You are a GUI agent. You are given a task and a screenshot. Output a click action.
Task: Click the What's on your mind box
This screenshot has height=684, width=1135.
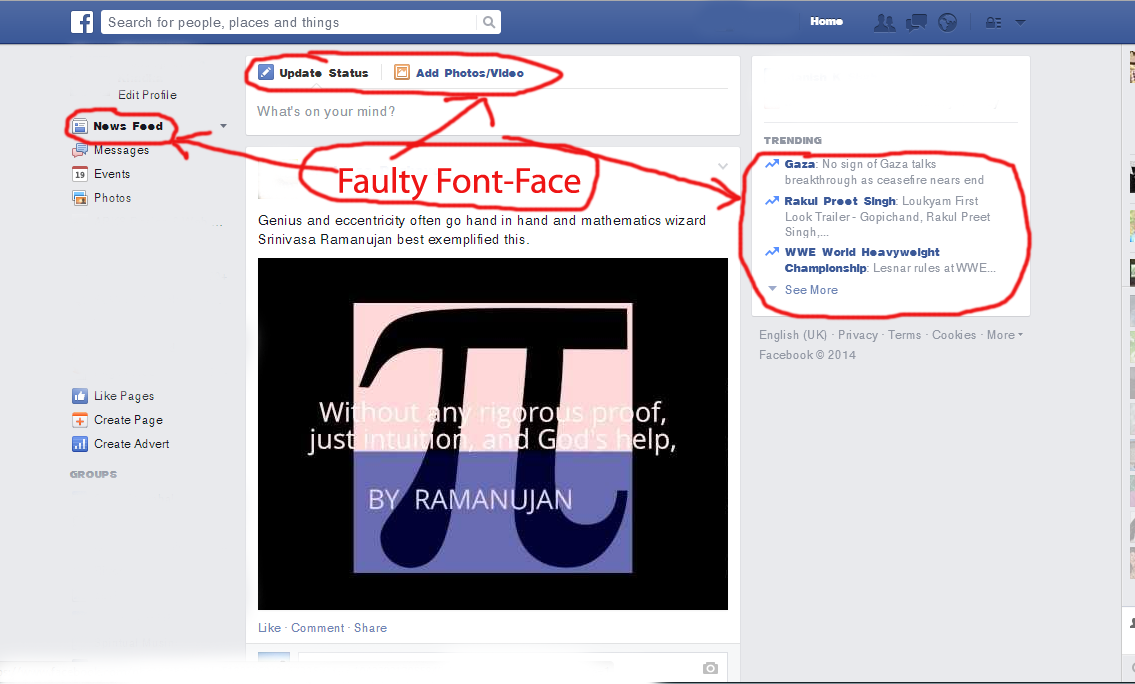[x=492, y=111]
